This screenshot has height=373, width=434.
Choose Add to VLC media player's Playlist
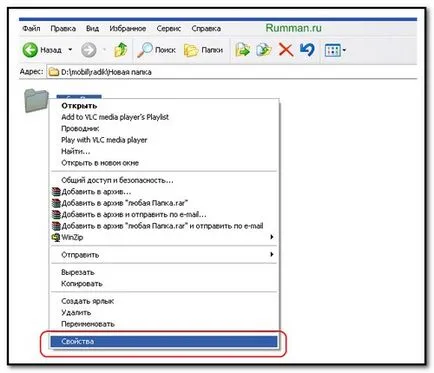click(164, 117)
